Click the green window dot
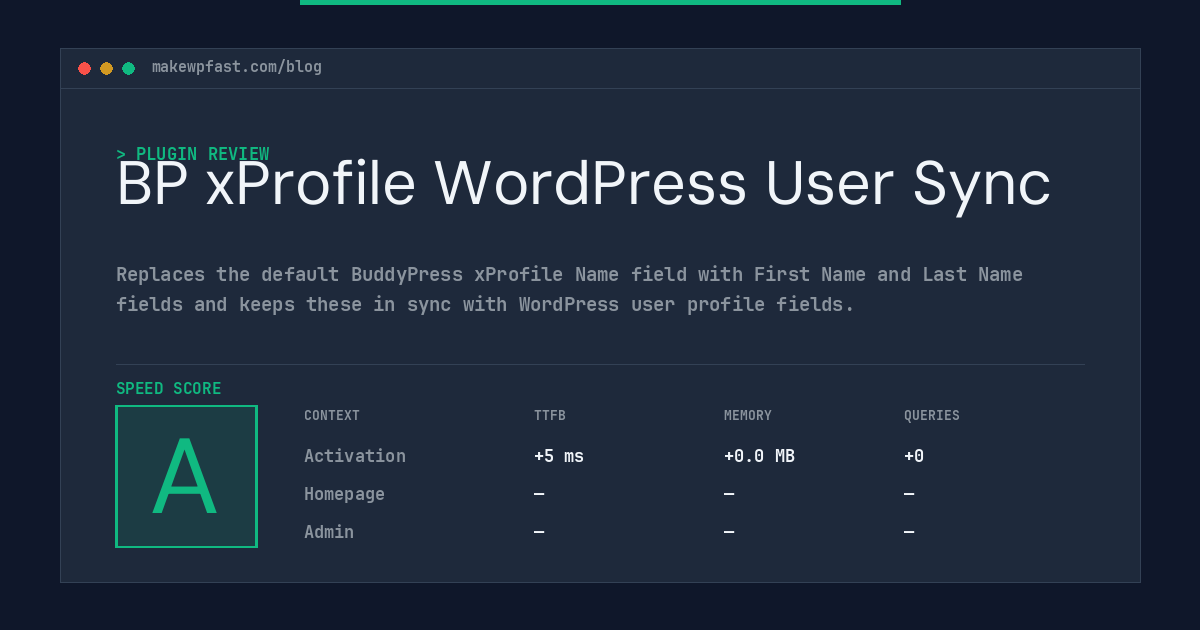Viewport: 1200px width, 630px height. click(128, 68)
